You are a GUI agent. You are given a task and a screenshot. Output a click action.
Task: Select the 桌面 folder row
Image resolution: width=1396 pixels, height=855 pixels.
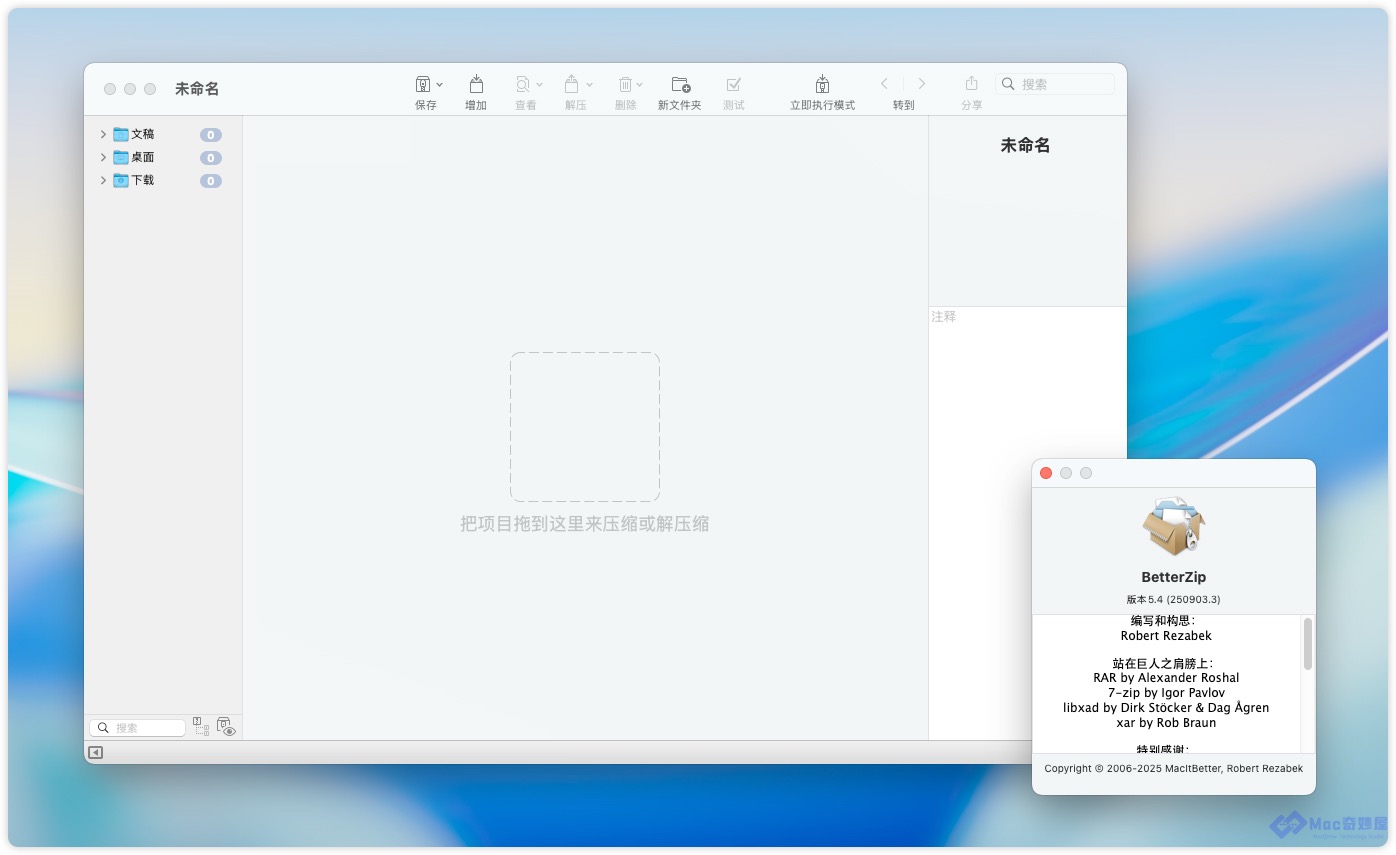(x=163, y=157)
